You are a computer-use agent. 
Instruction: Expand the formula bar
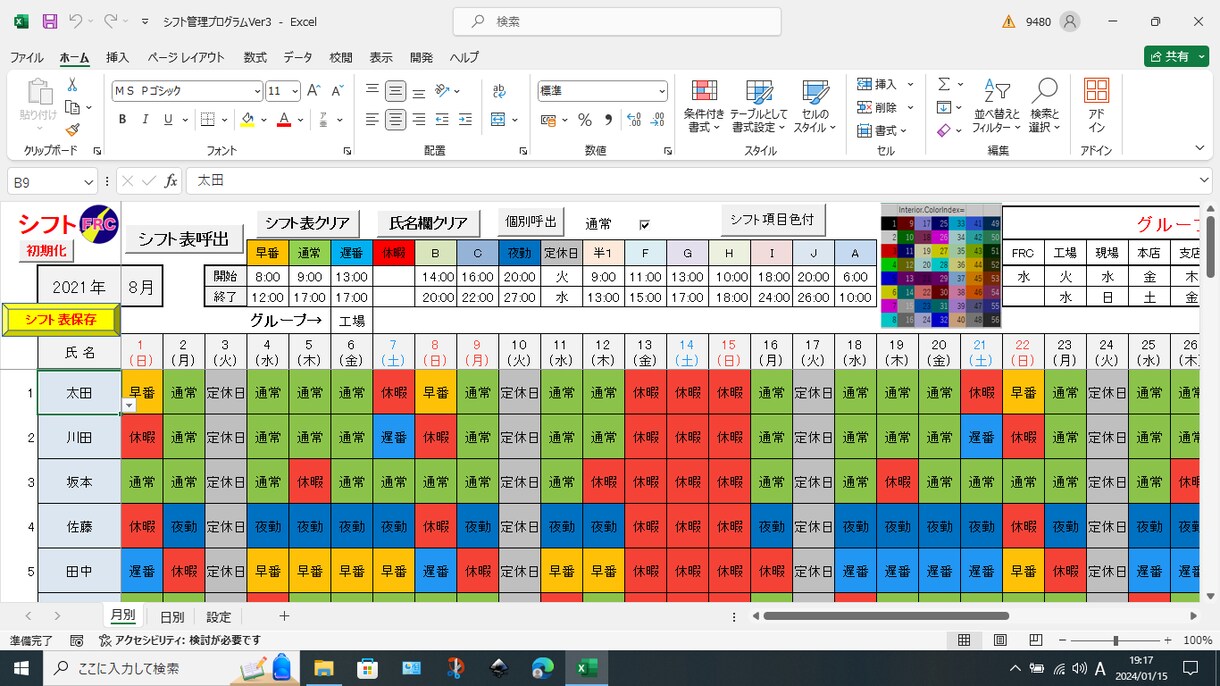click(x=1204, y=180)
